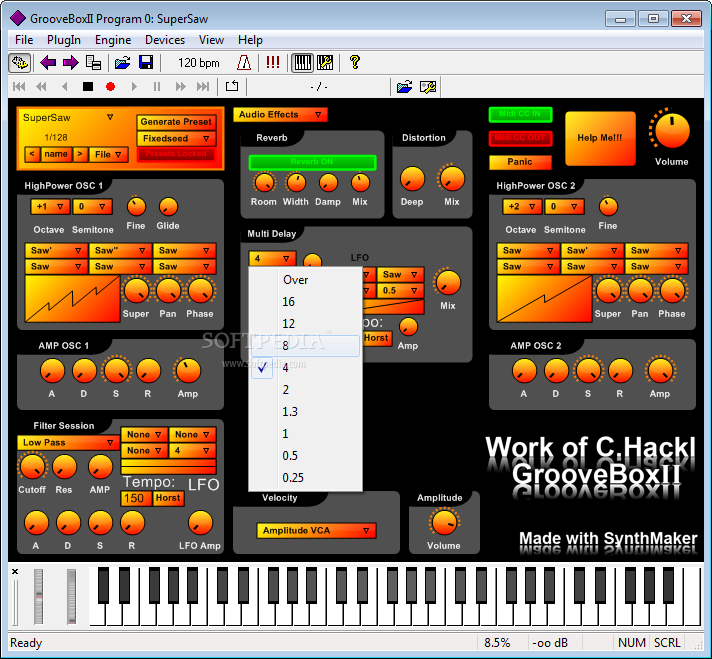This screenshot has width=712, height=659.
Task: Select 0.25 in the delay popup list
Action: pos(305,478)
